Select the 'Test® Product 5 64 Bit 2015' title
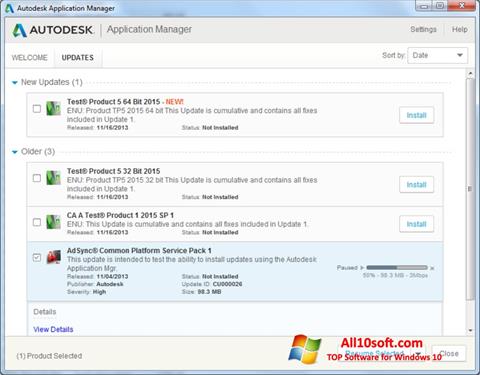 114,102
